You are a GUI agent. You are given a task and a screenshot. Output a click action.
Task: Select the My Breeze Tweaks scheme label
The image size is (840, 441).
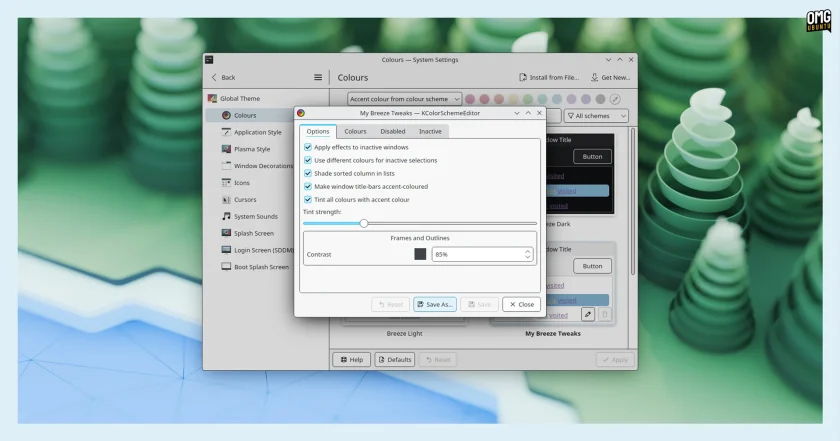553,333
